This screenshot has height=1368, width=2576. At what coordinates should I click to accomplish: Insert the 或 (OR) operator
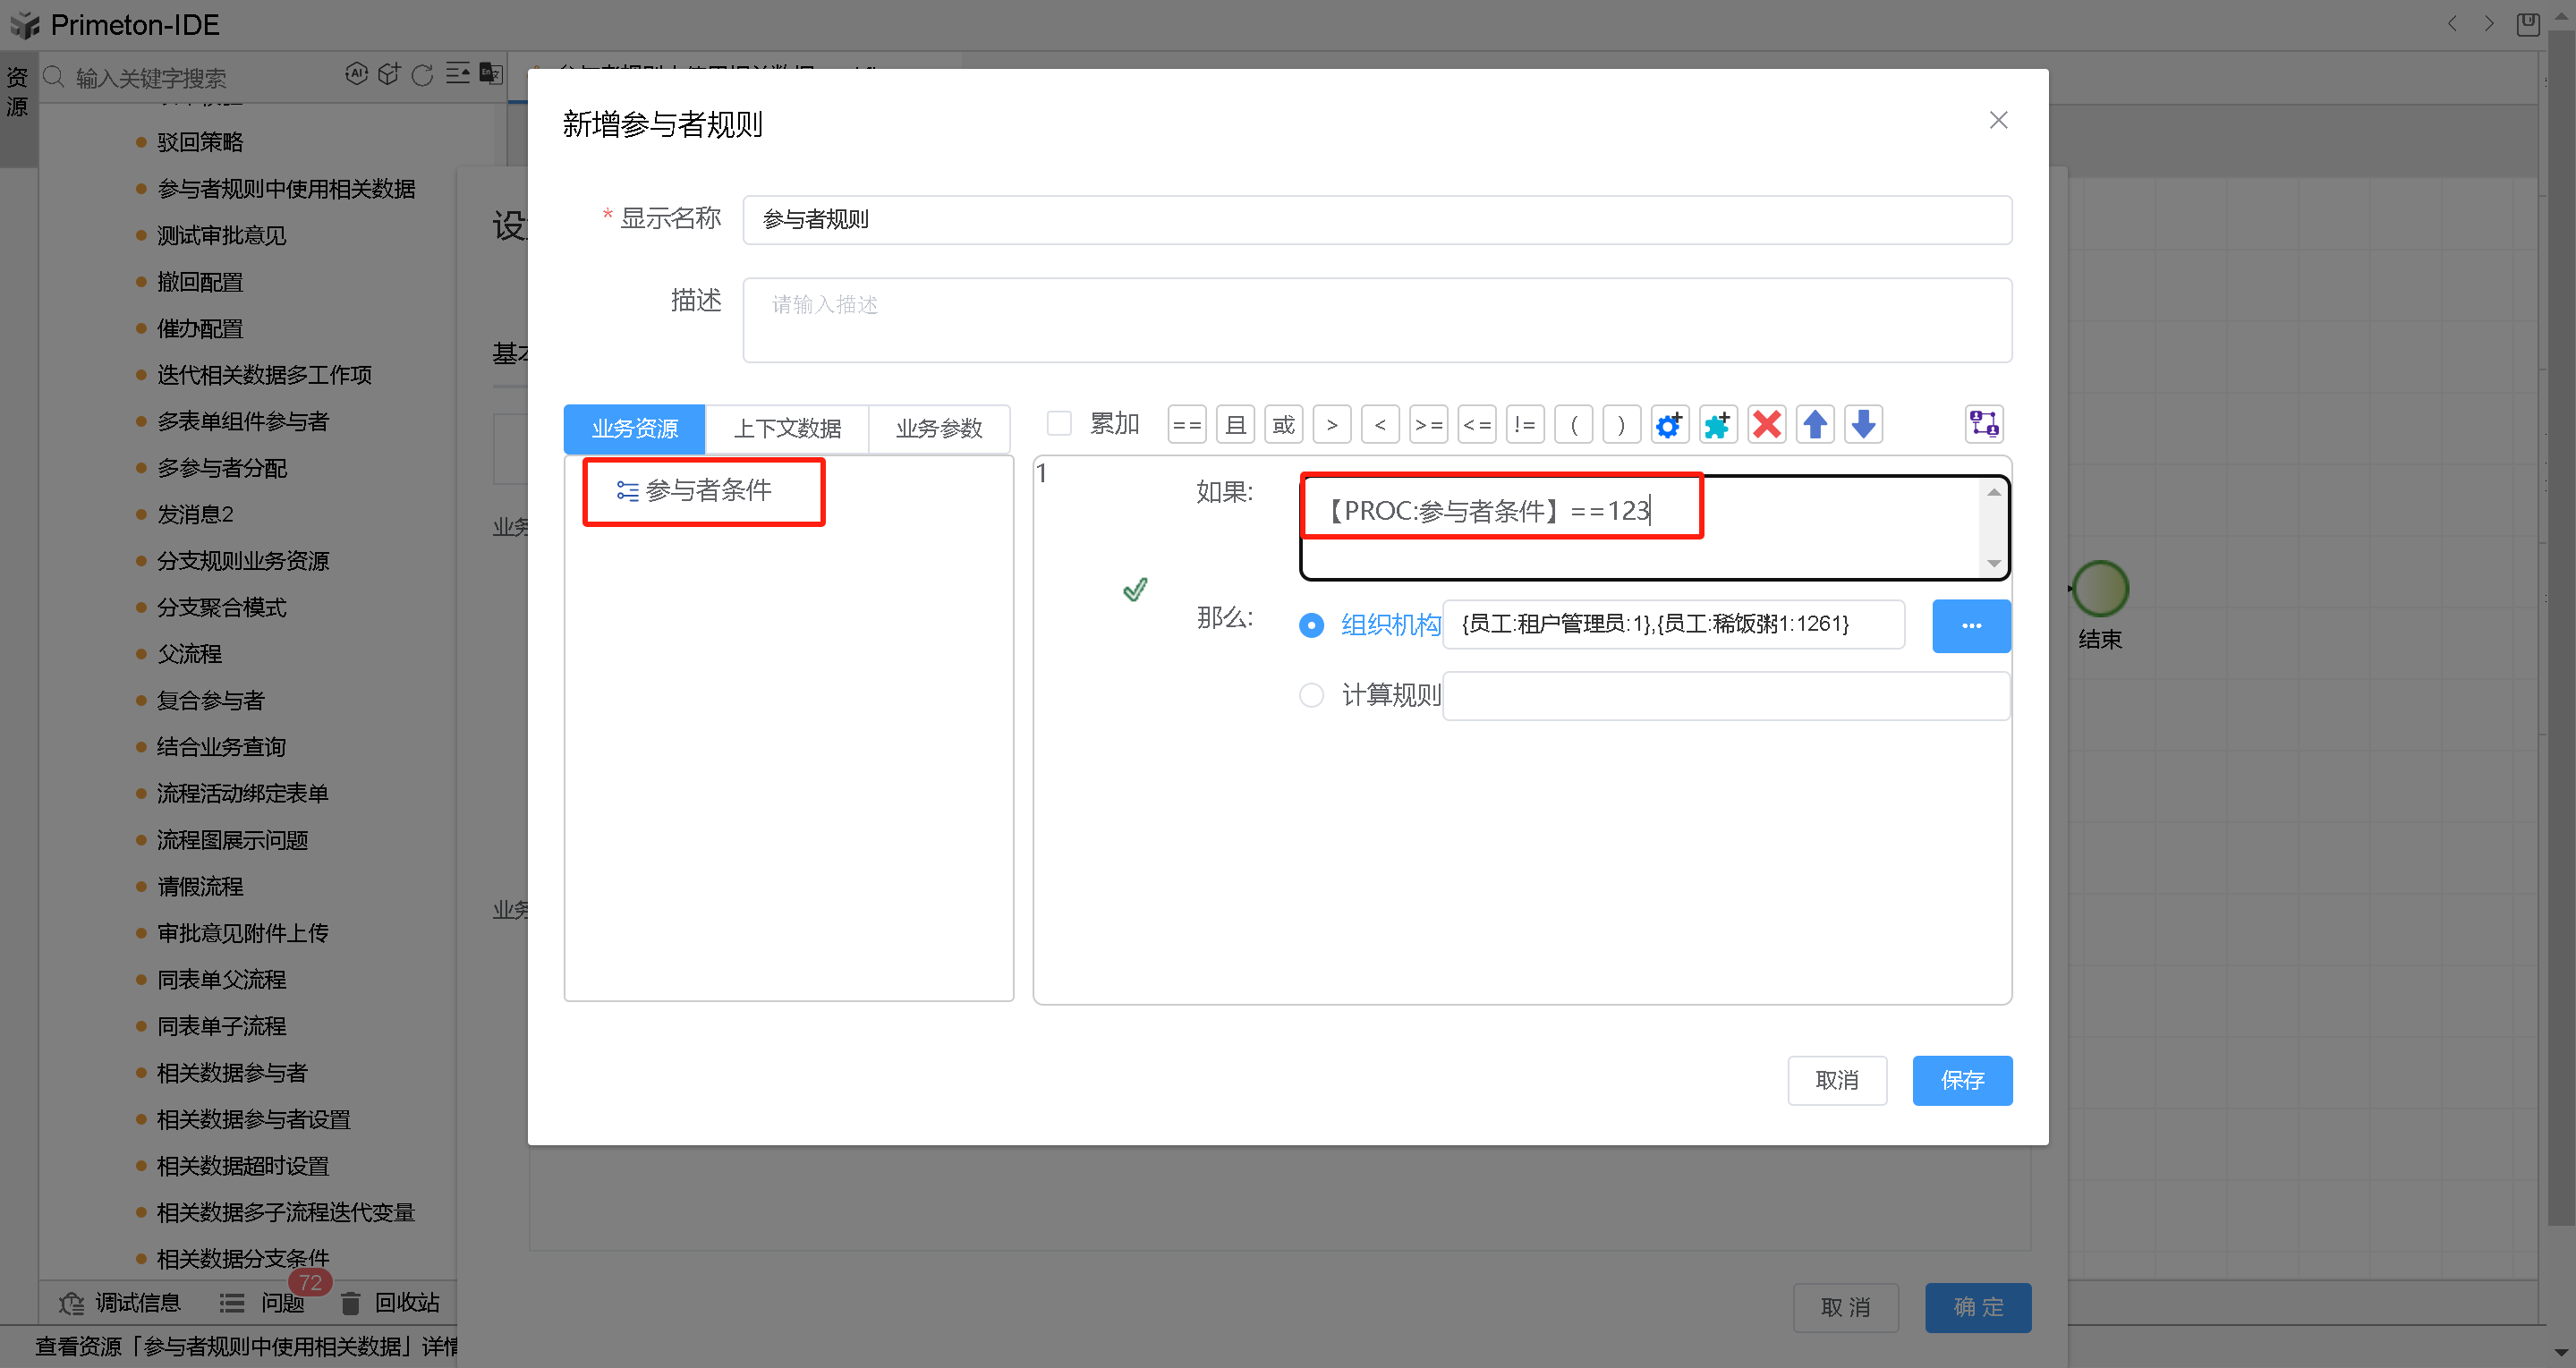click(1283, 424)
